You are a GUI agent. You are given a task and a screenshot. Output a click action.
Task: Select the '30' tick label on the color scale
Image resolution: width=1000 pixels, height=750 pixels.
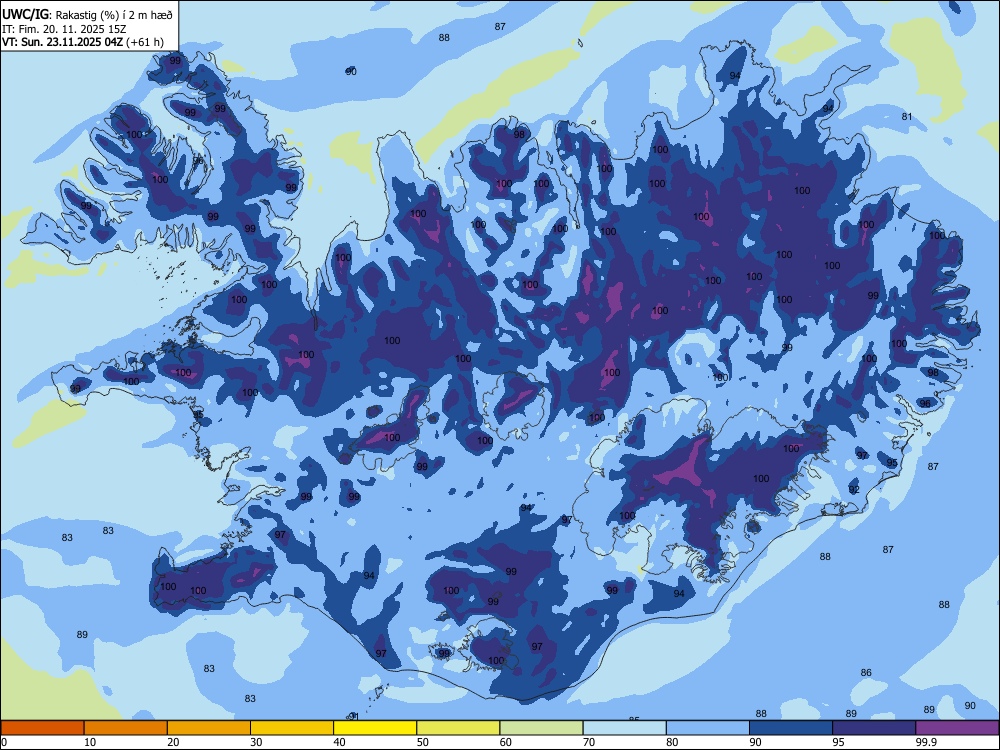pos(256,742)
